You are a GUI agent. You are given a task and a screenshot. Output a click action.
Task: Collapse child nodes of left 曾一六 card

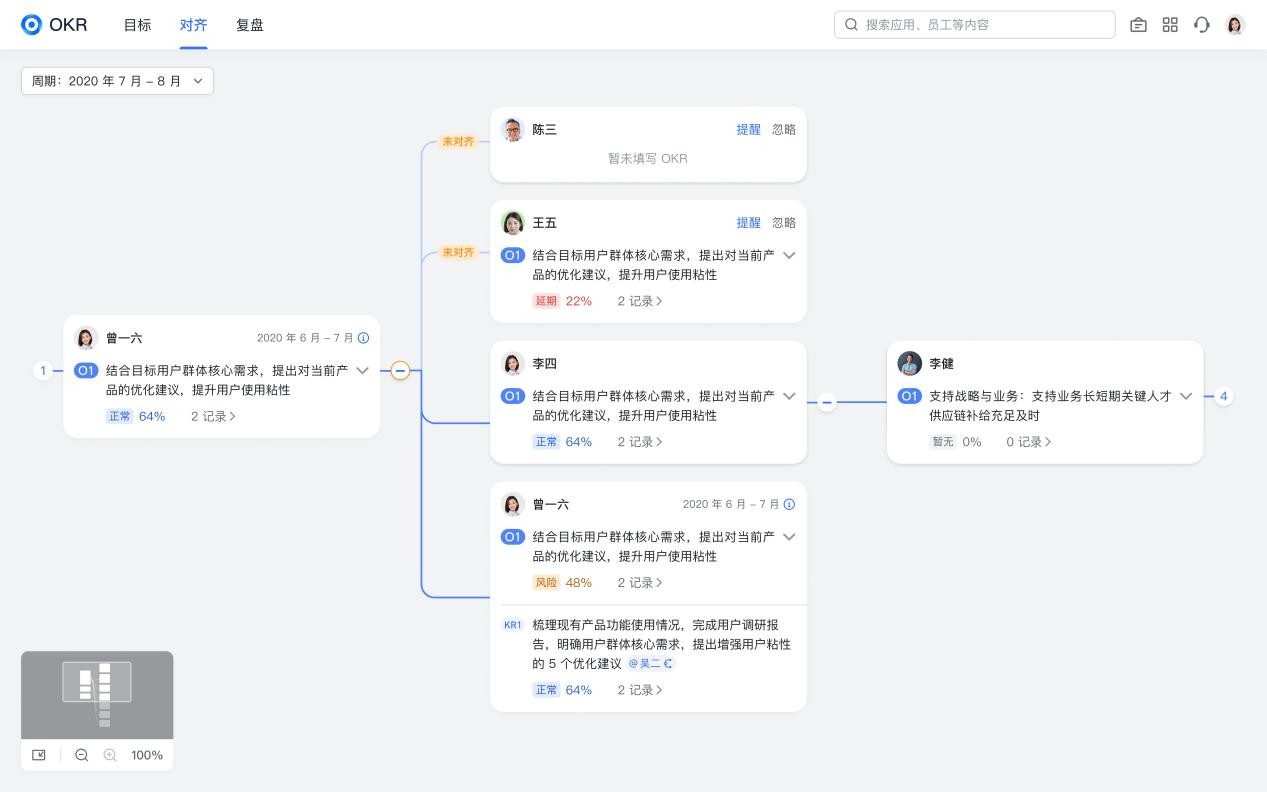(400, 371)
